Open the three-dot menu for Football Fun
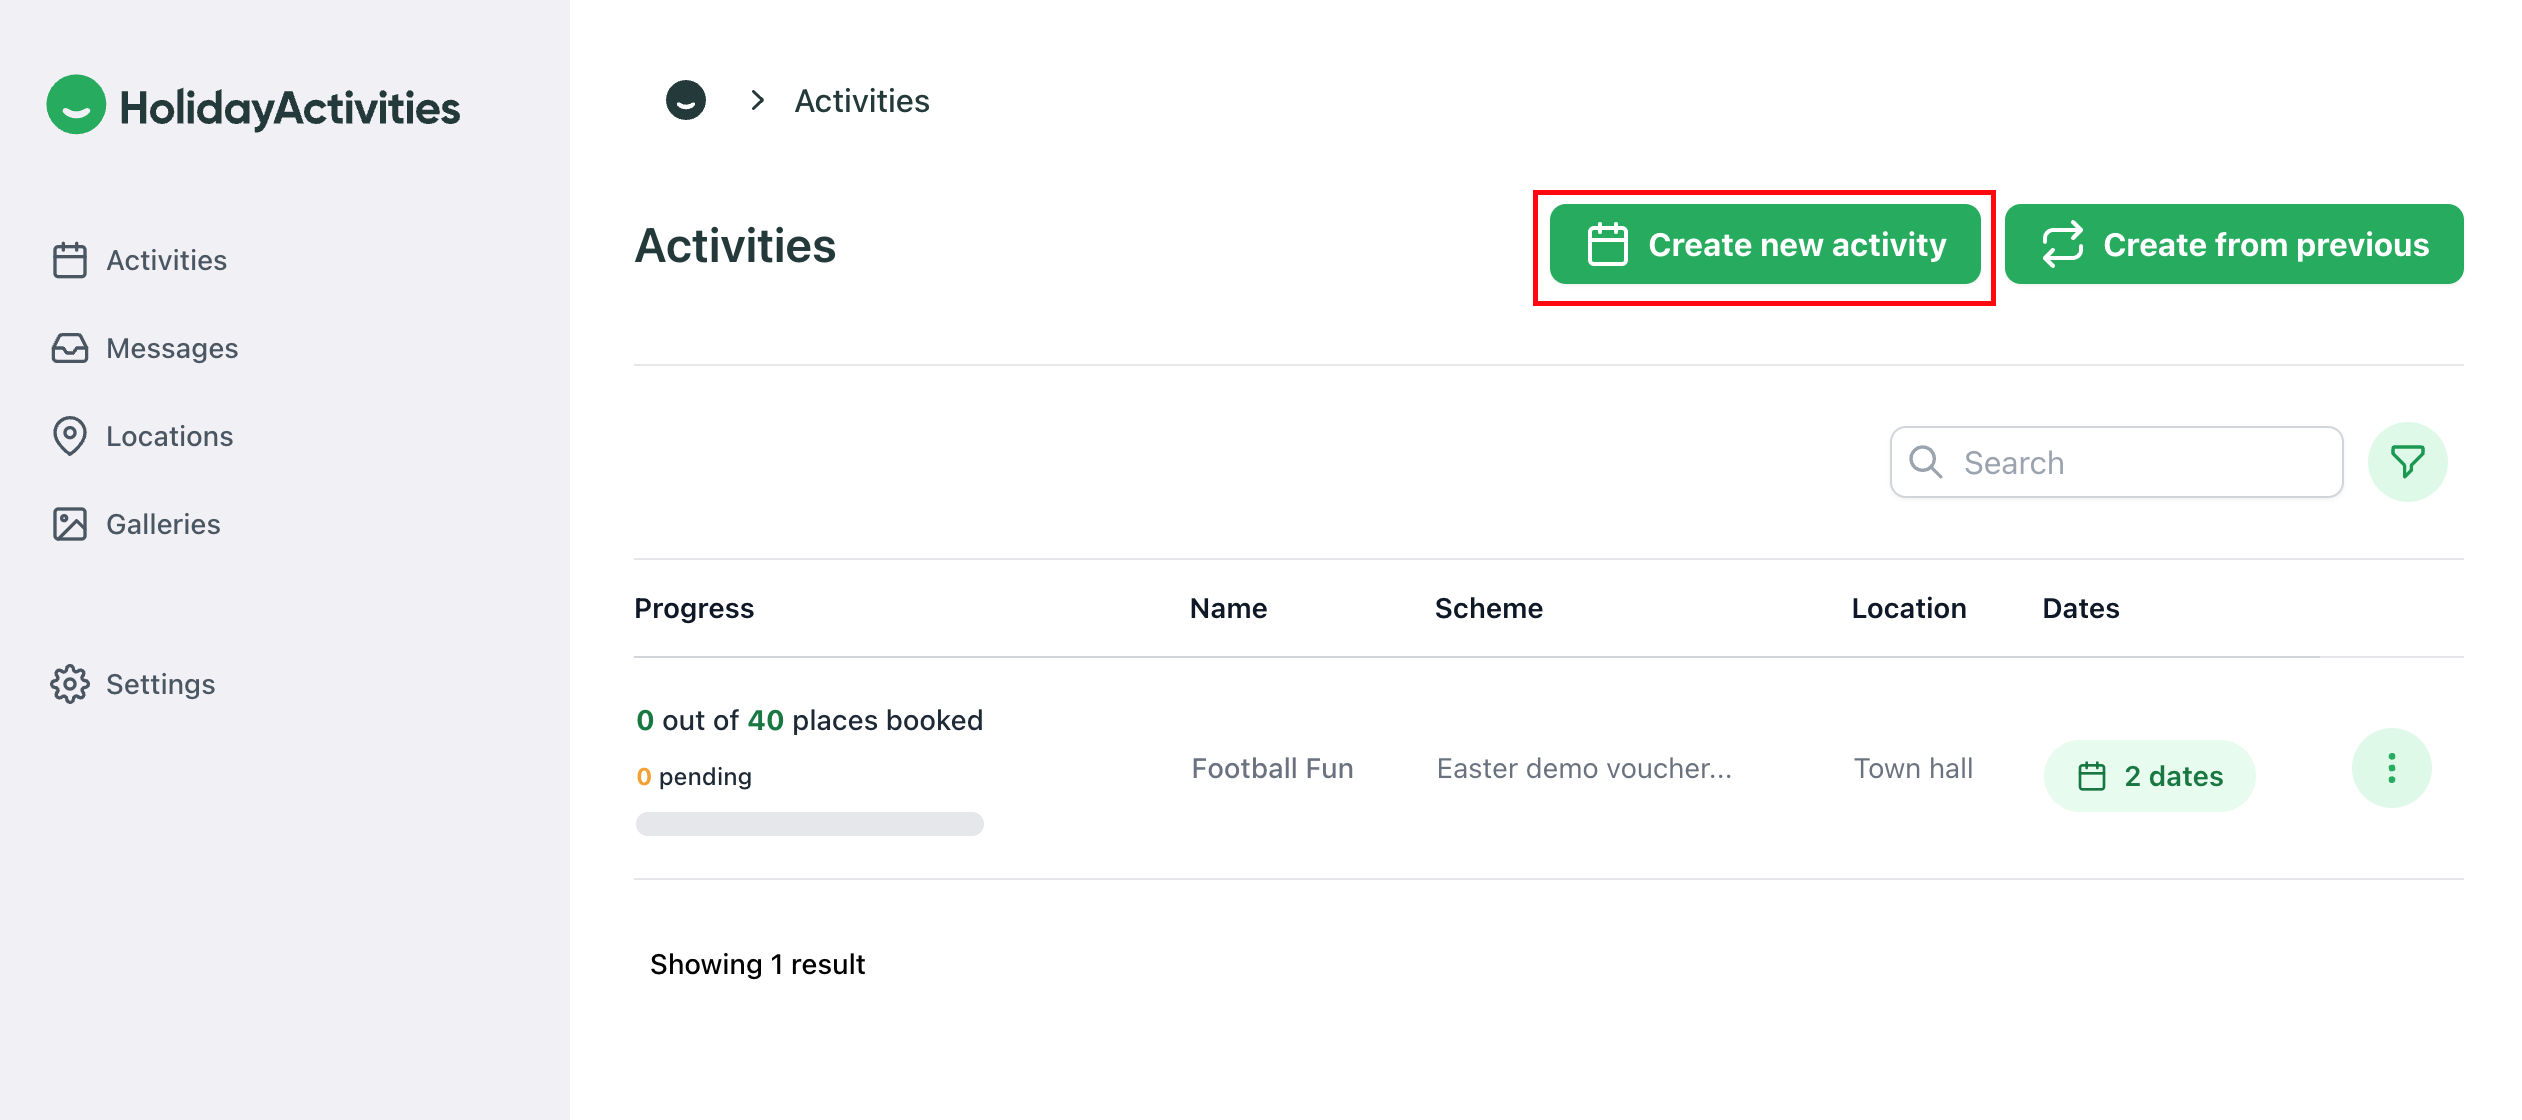This screenshot has width=2522, height=1120. pos(2392,768)
